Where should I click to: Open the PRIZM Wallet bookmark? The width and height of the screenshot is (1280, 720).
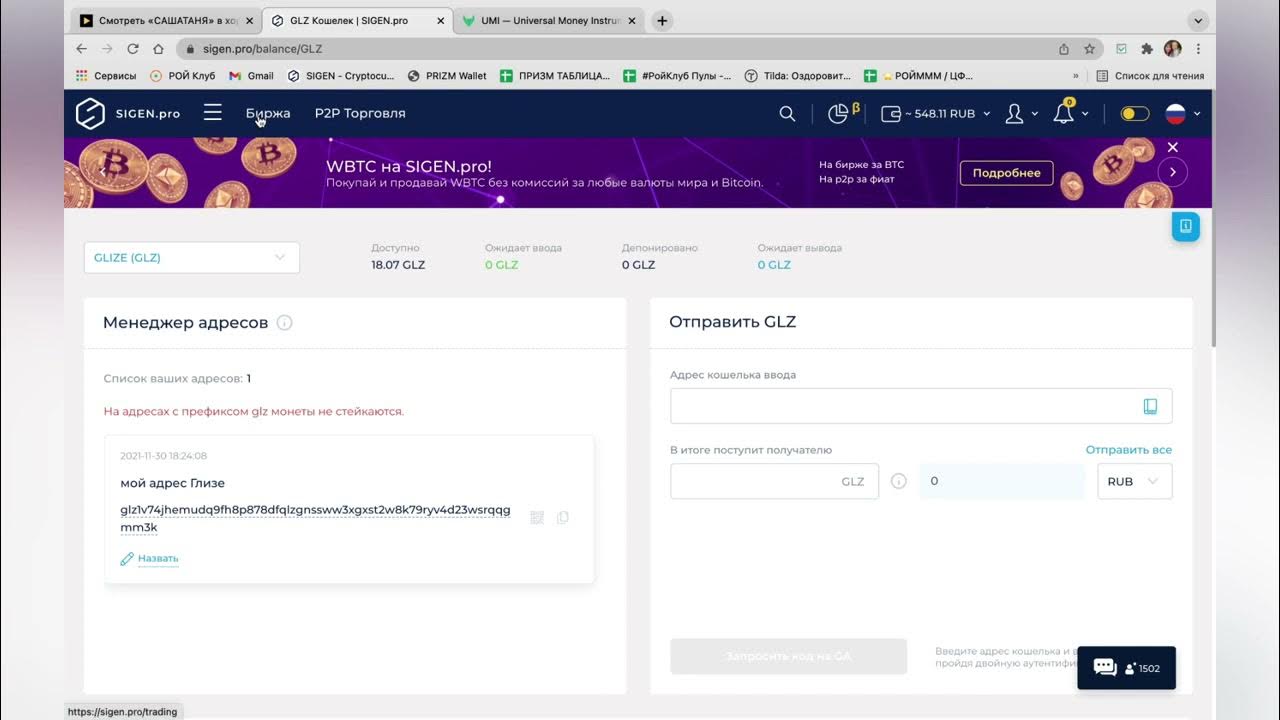[447, 76]
